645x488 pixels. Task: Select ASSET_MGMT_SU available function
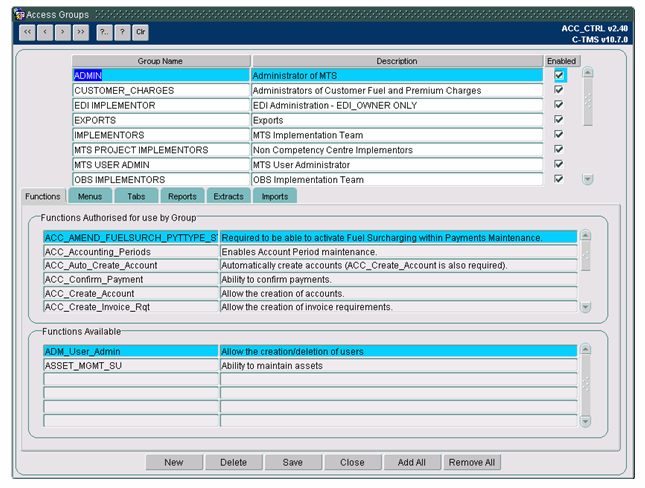(x=130, y=365)
